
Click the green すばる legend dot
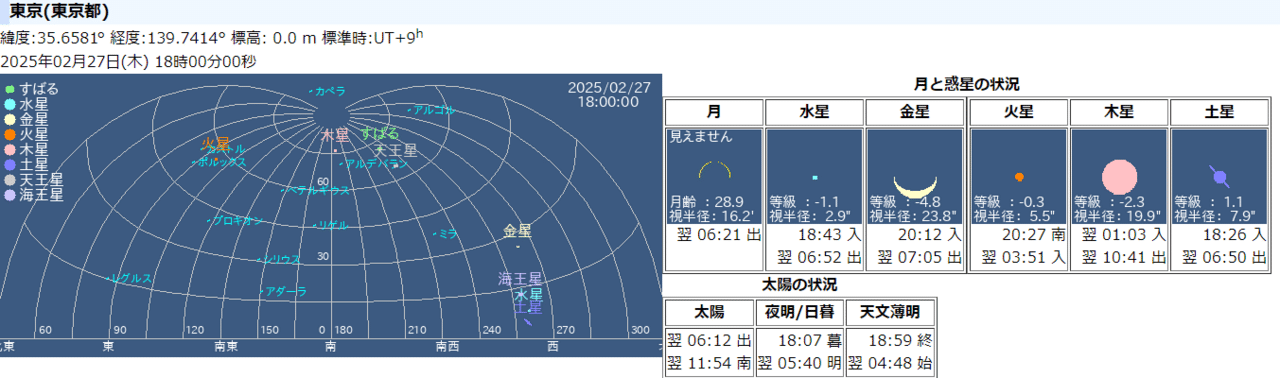10,89
